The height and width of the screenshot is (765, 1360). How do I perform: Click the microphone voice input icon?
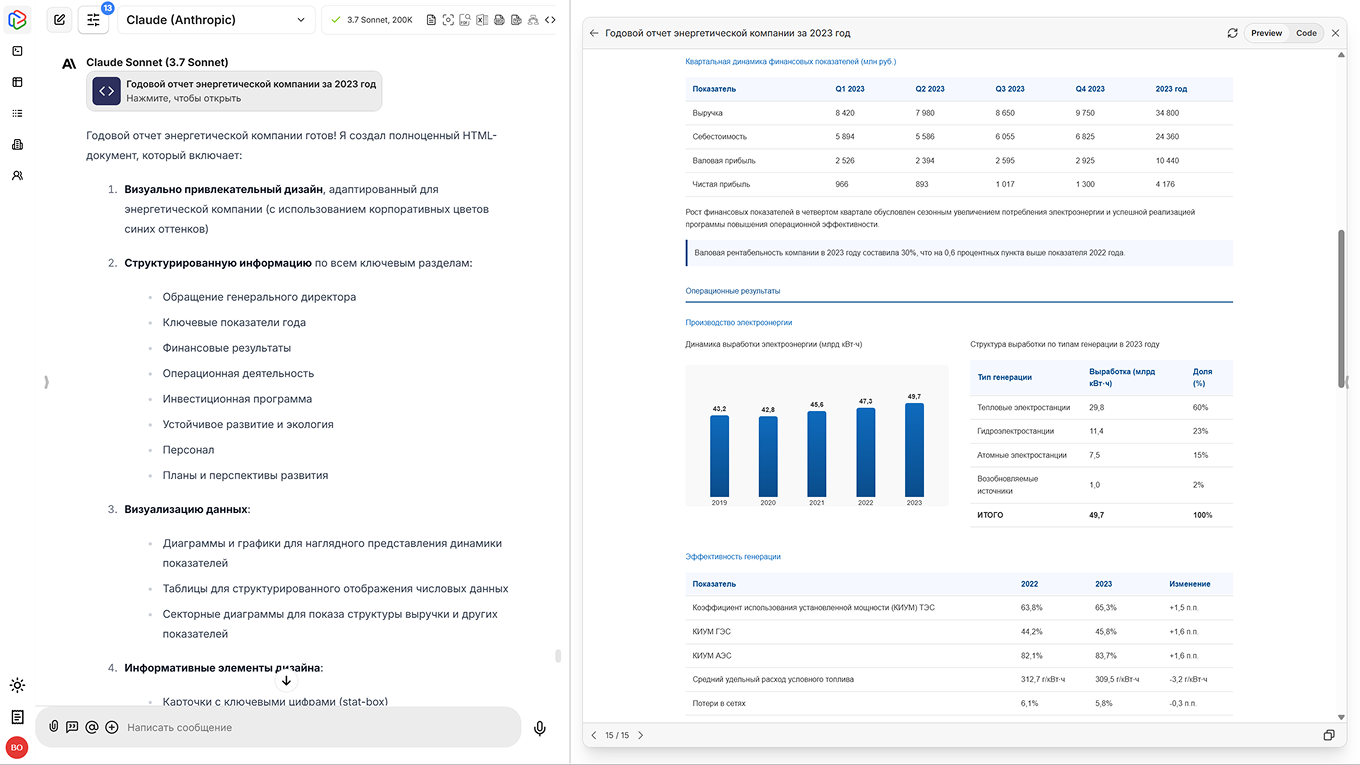coord(540,728)
